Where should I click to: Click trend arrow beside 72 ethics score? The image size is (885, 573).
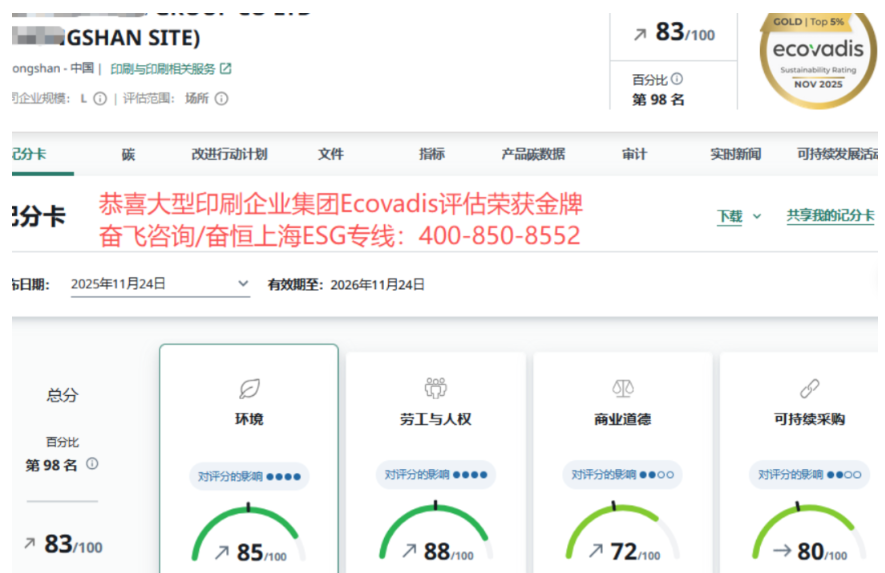596,550
